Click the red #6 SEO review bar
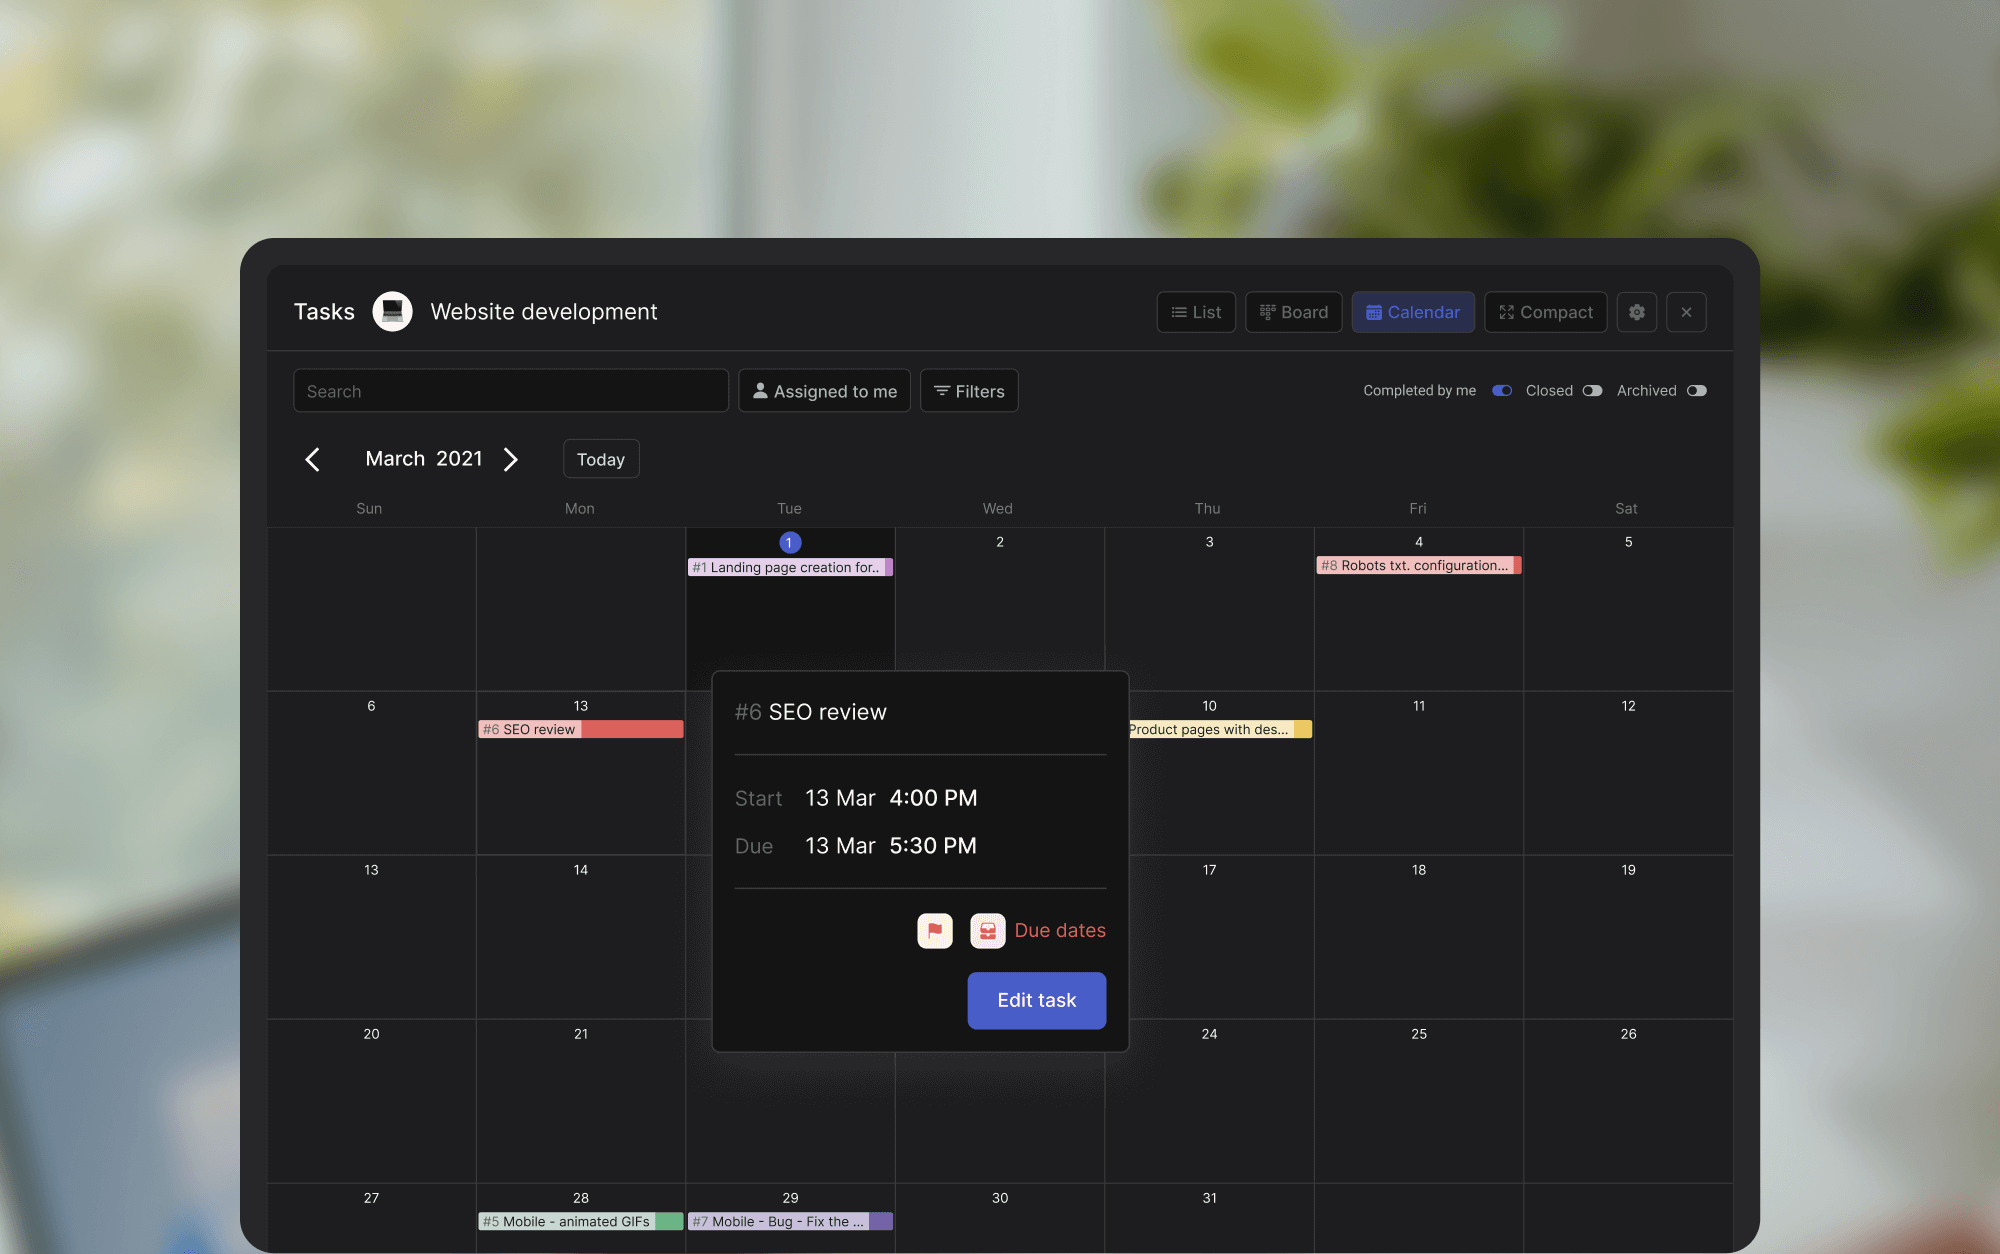 point(580,729)
